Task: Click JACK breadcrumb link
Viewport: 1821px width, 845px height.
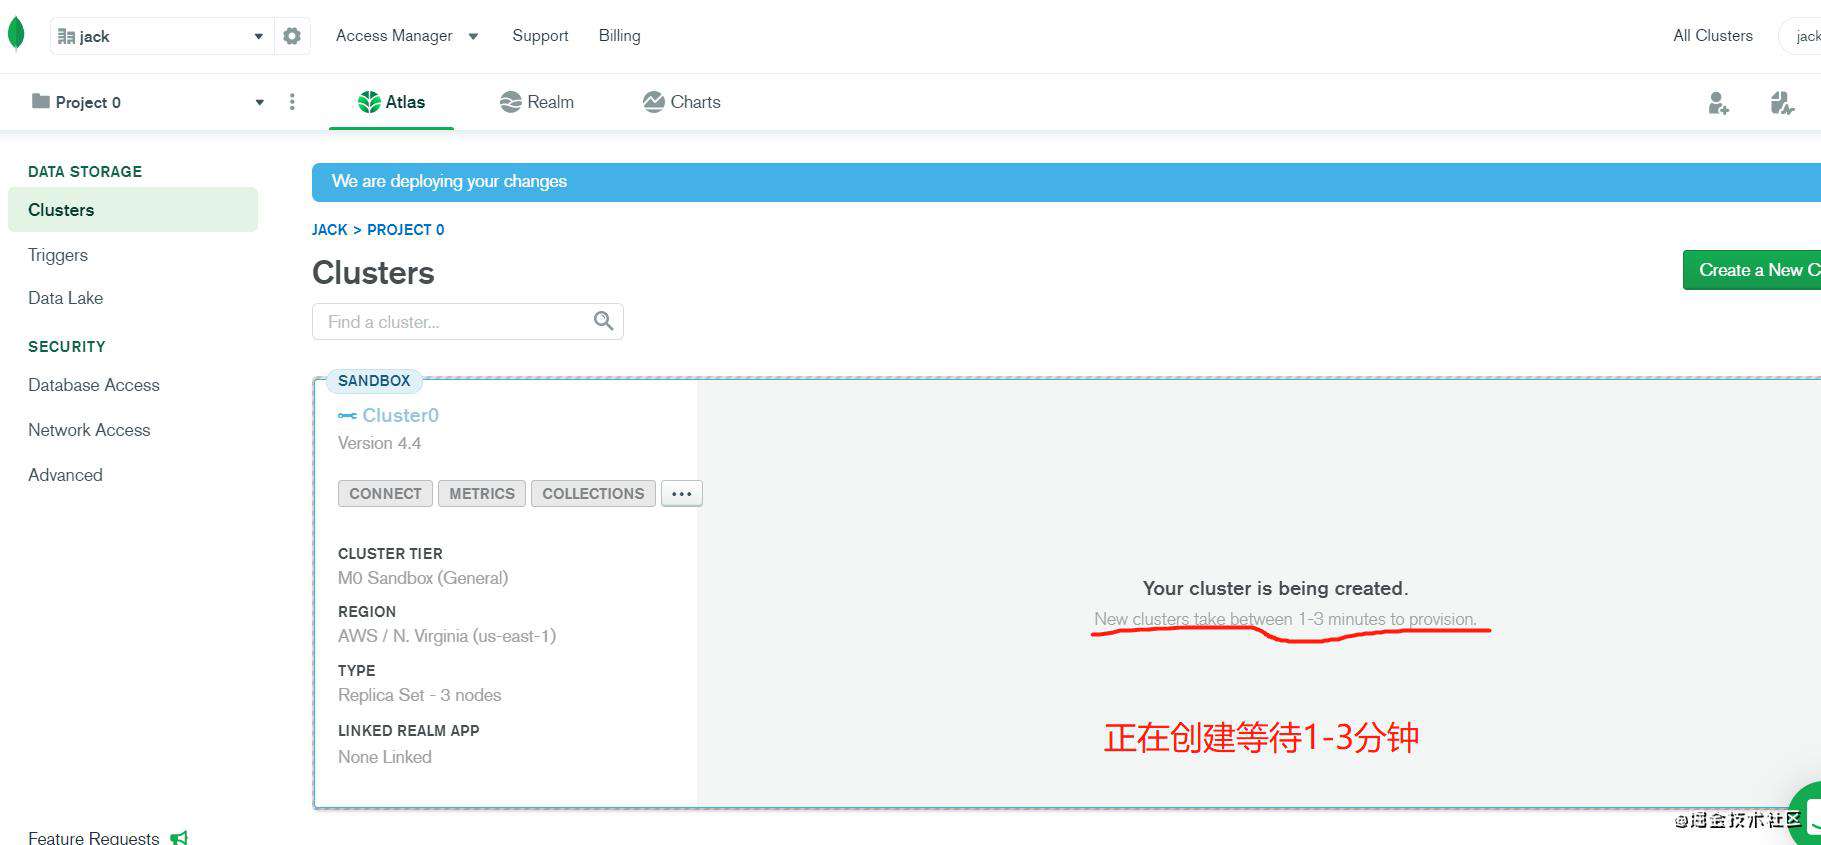Action: point(330,230)
